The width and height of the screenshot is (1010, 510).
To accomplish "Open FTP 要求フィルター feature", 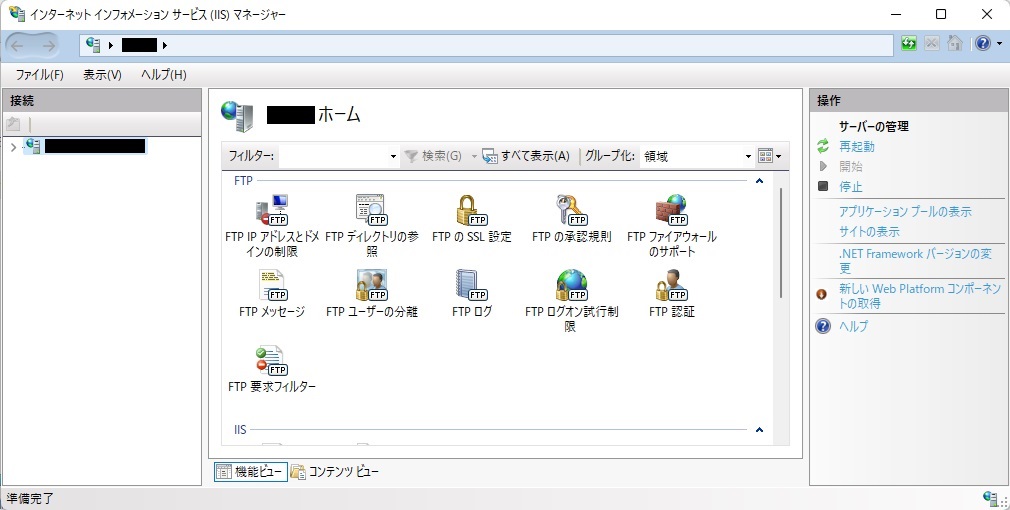I will (271, 369).
